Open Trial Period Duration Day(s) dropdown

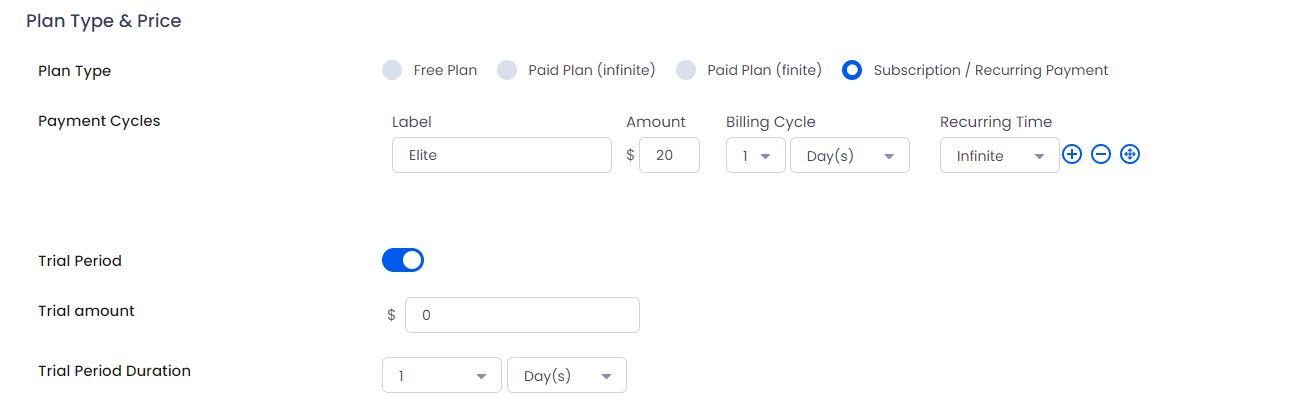coord(567,375)
